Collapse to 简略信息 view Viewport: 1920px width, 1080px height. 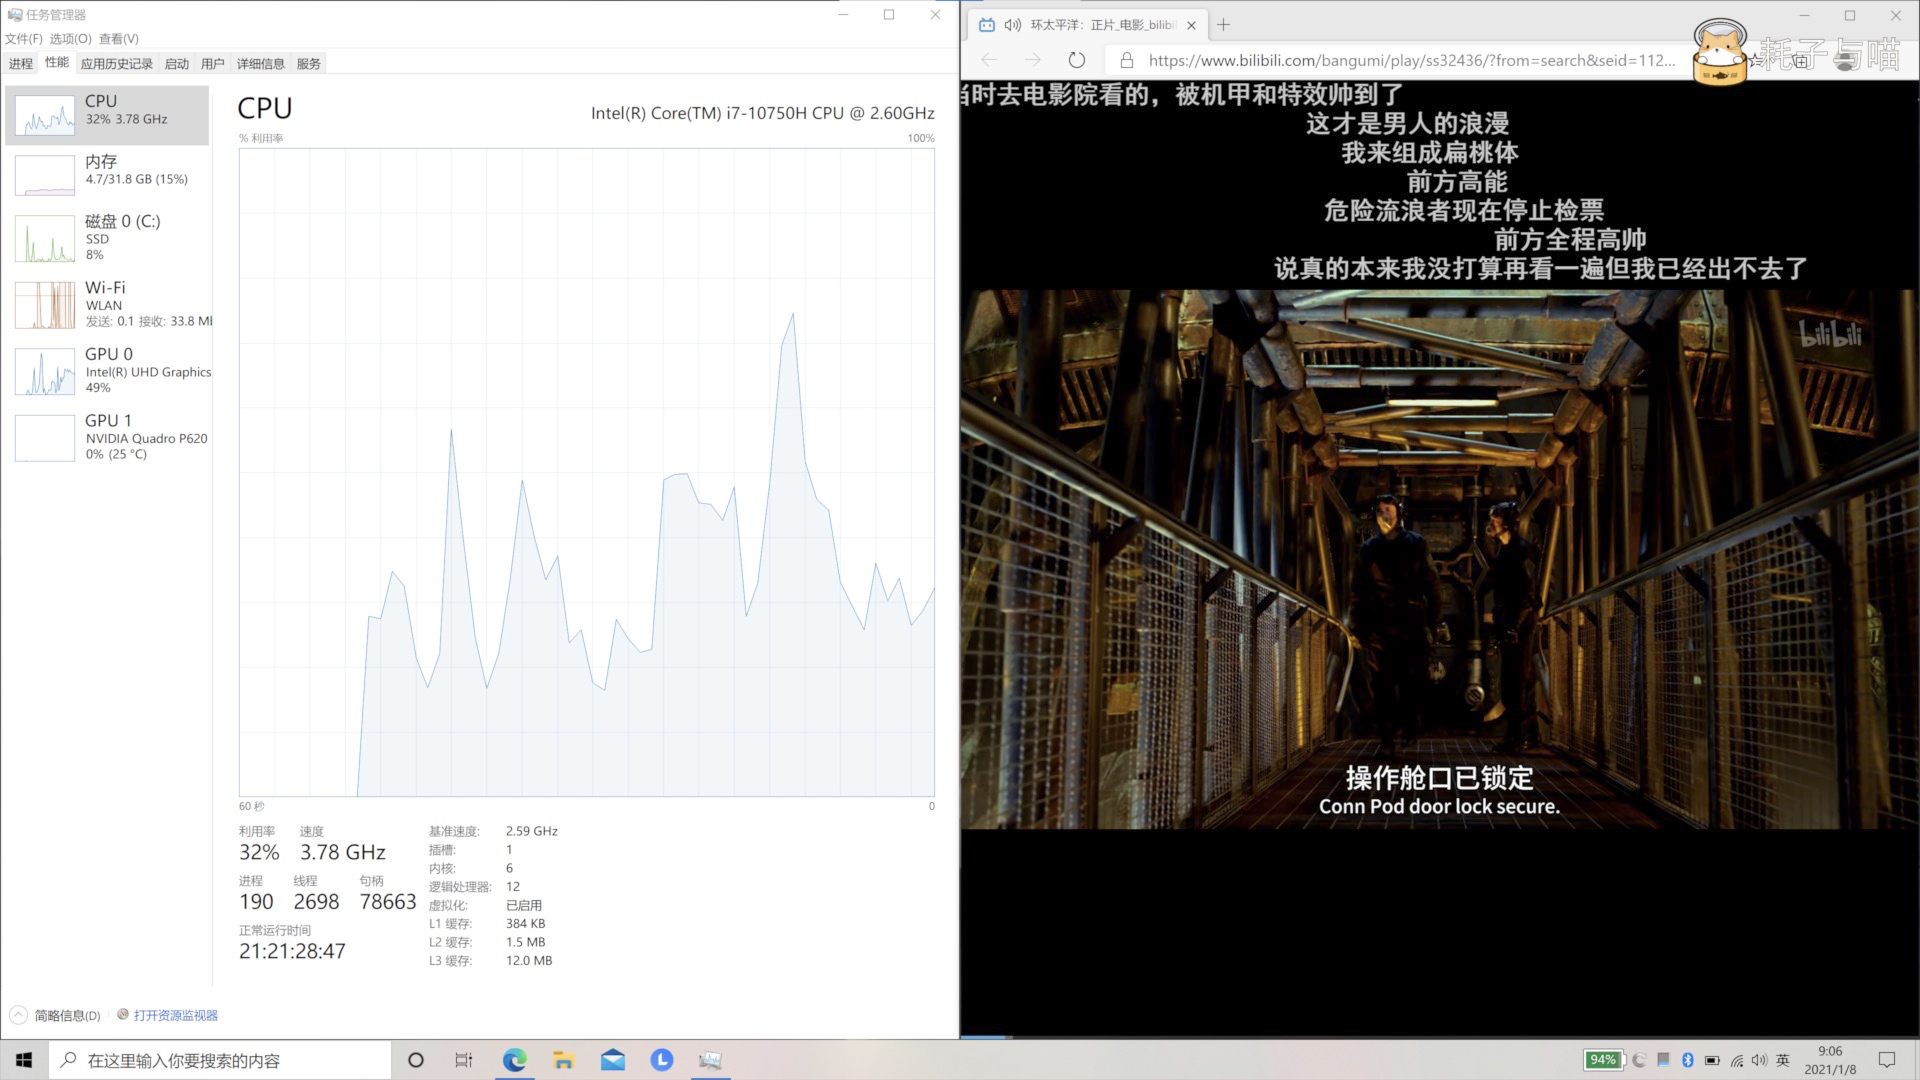click(x=56, y=1015)
